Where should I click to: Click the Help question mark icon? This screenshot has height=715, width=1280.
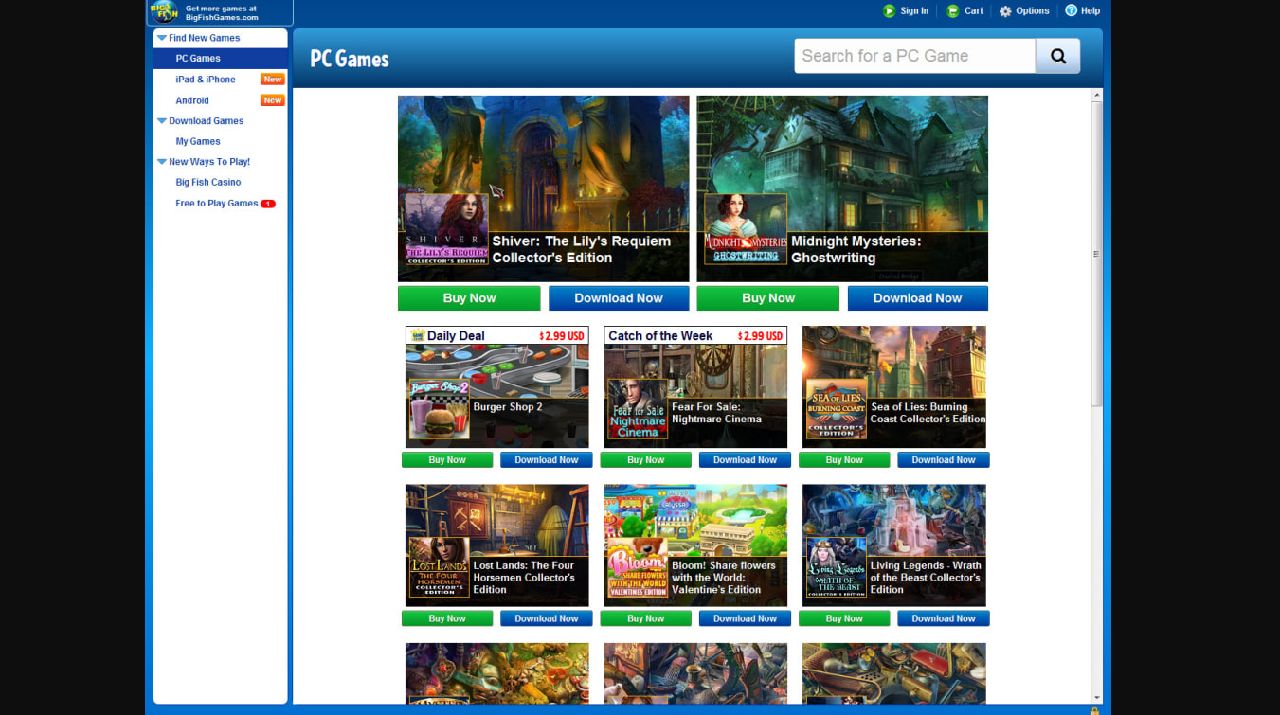click(1071, 11)
